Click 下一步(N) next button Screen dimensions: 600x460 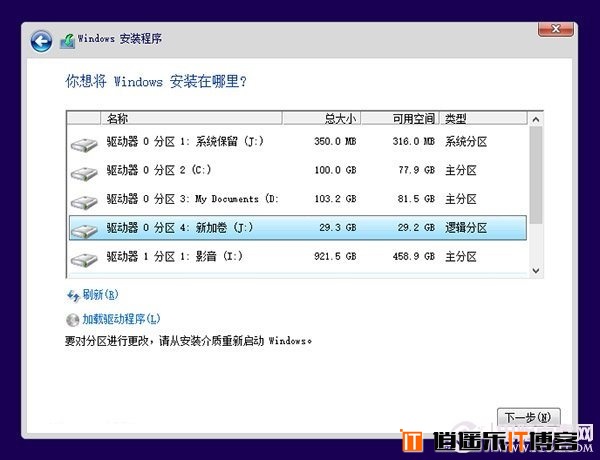coord(528,417)
